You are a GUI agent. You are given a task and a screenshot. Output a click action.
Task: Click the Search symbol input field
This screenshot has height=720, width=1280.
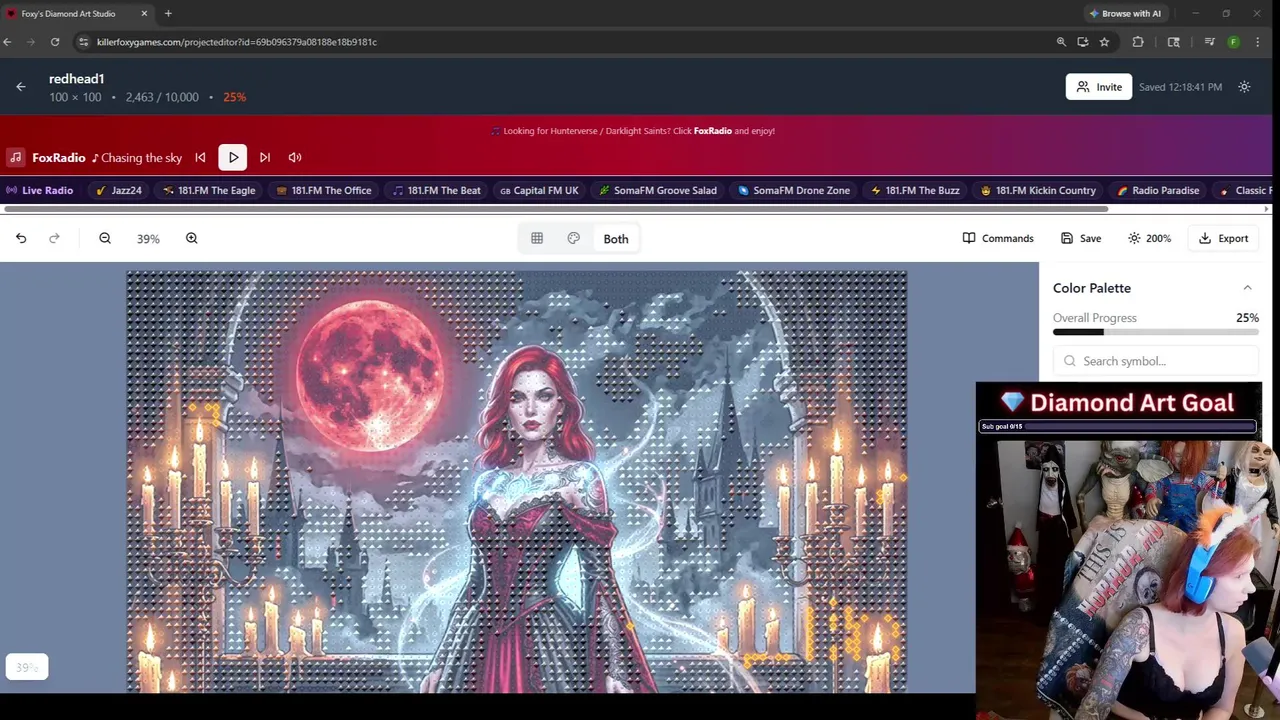(x=1155, y=361)
